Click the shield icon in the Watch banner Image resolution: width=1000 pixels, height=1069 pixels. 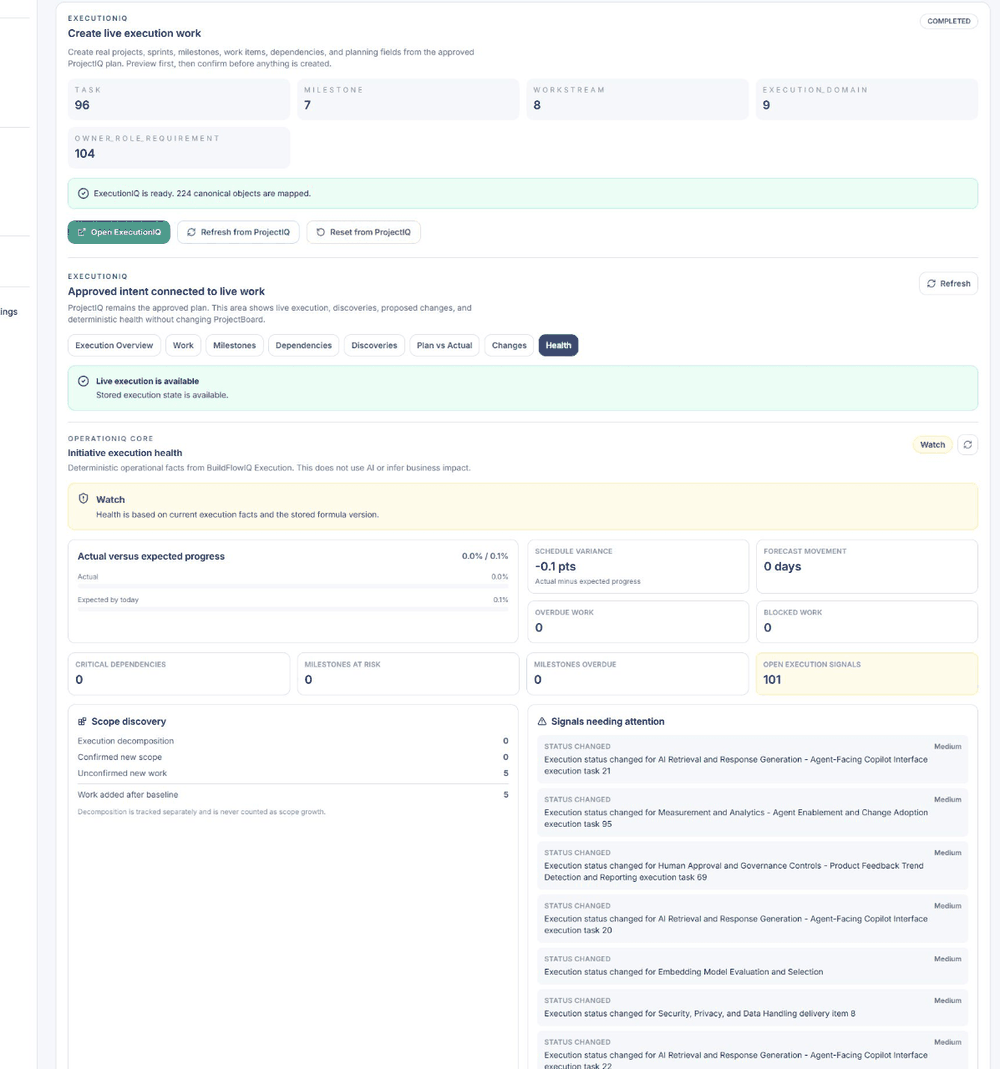pos(83,498)
